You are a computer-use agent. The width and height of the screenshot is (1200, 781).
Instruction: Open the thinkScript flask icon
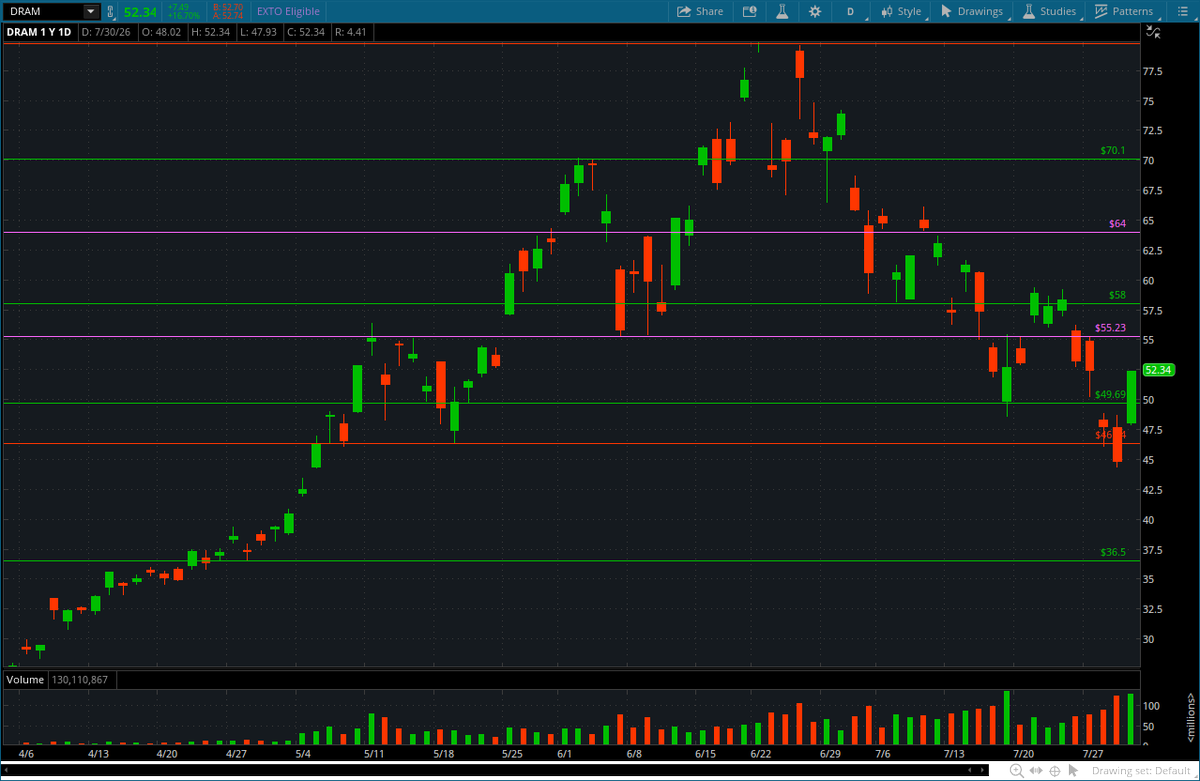pos(783,11)
